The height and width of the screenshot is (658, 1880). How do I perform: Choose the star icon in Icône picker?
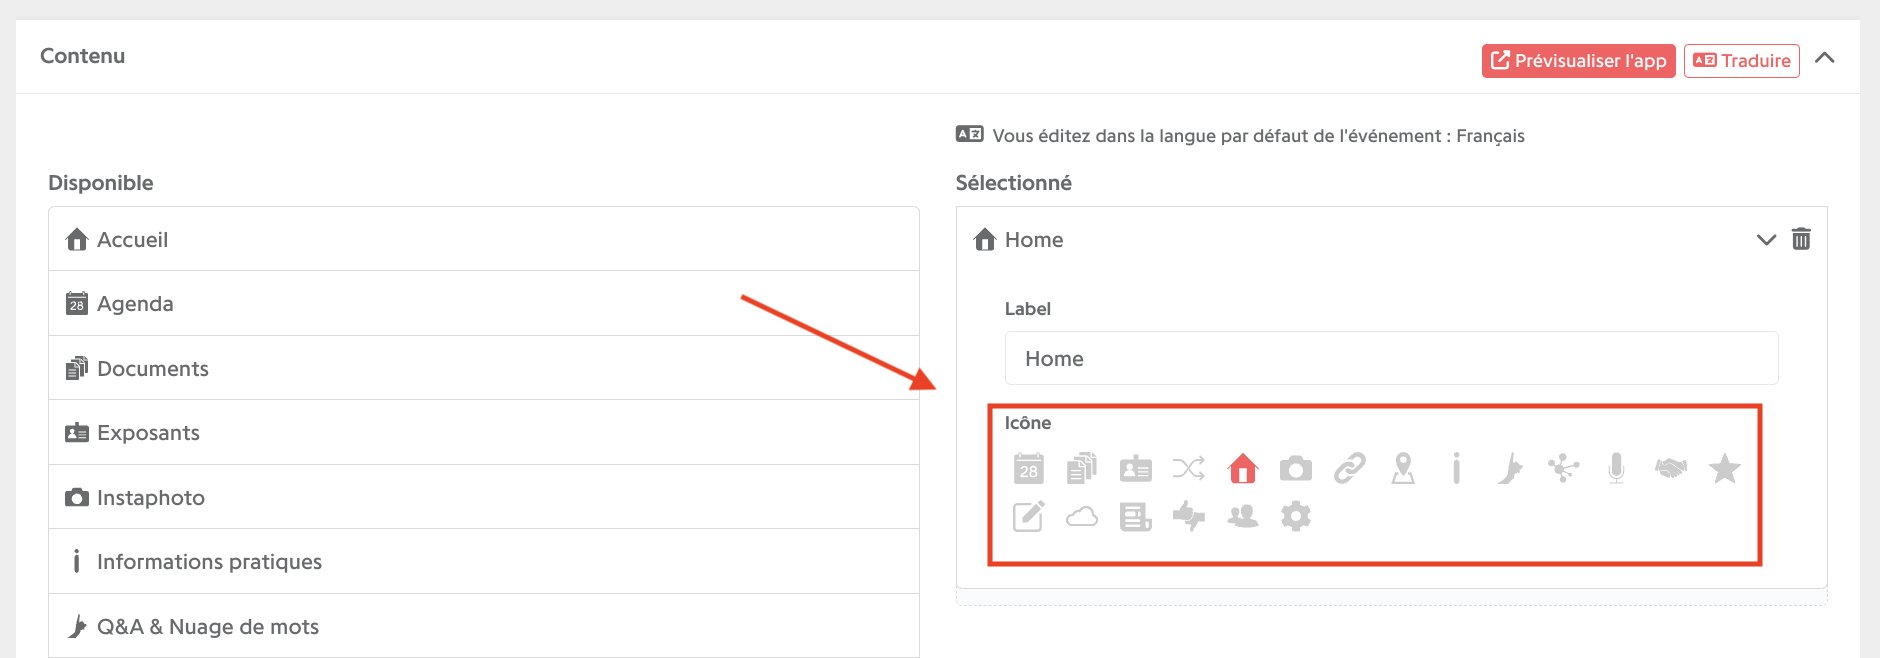1724,468
